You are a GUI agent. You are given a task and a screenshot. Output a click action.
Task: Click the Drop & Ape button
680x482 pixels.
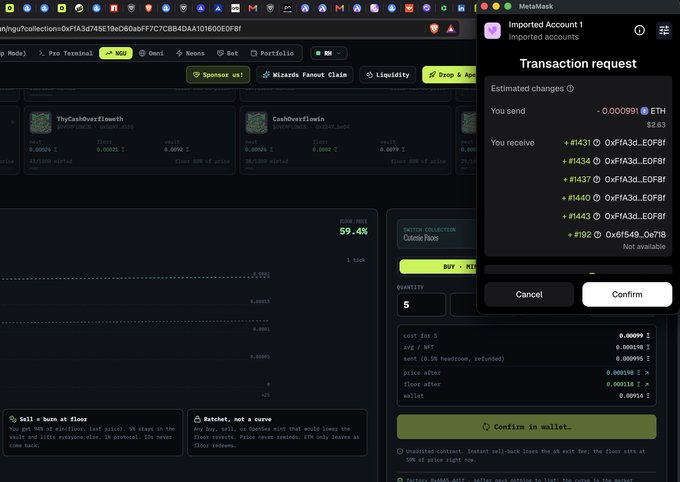[x=449, y=75]
